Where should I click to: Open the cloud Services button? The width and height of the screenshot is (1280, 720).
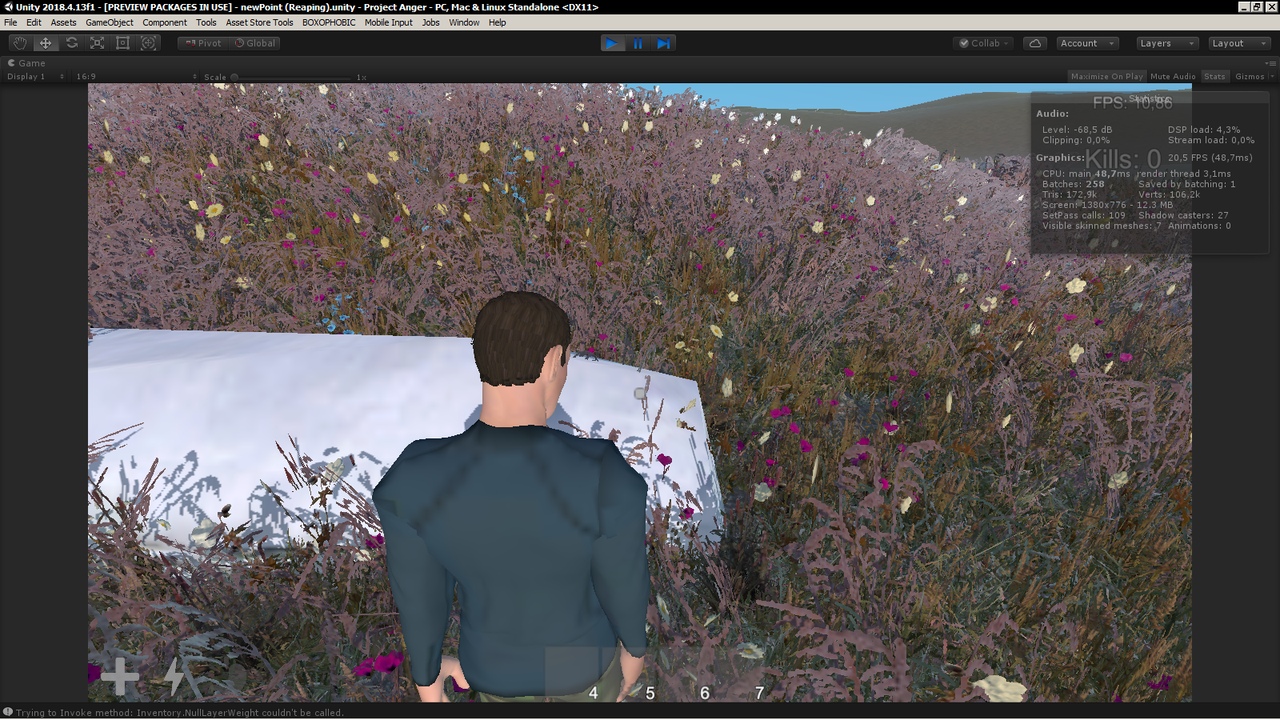pos(1035,43)
